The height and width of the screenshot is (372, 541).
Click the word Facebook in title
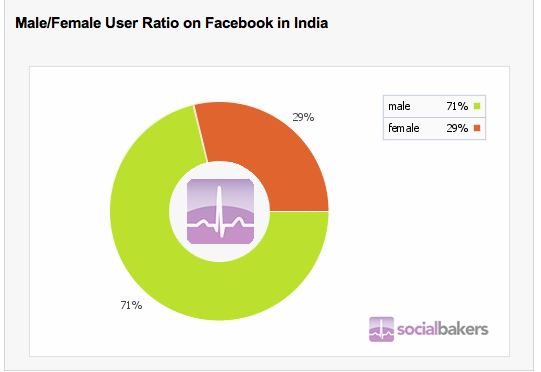pos(239,23)
